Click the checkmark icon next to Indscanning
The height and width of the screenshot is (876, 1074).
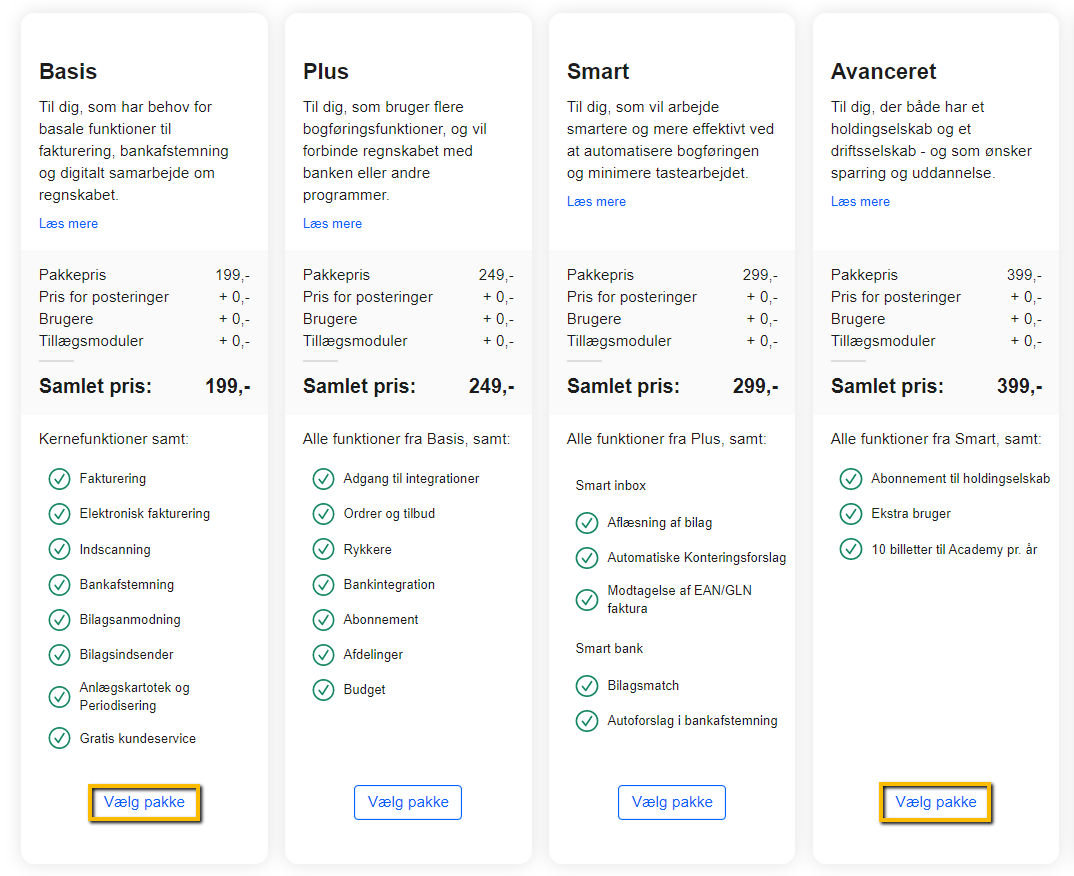tap(60, 549)
